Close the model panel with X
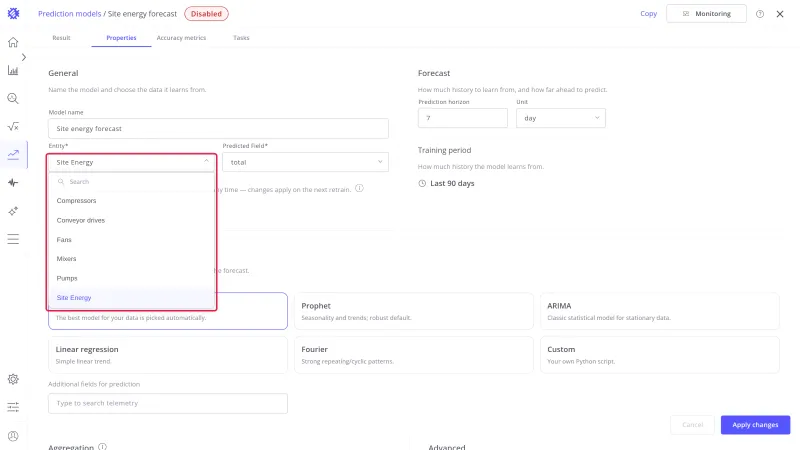800x450 pixels. [780, 14]
